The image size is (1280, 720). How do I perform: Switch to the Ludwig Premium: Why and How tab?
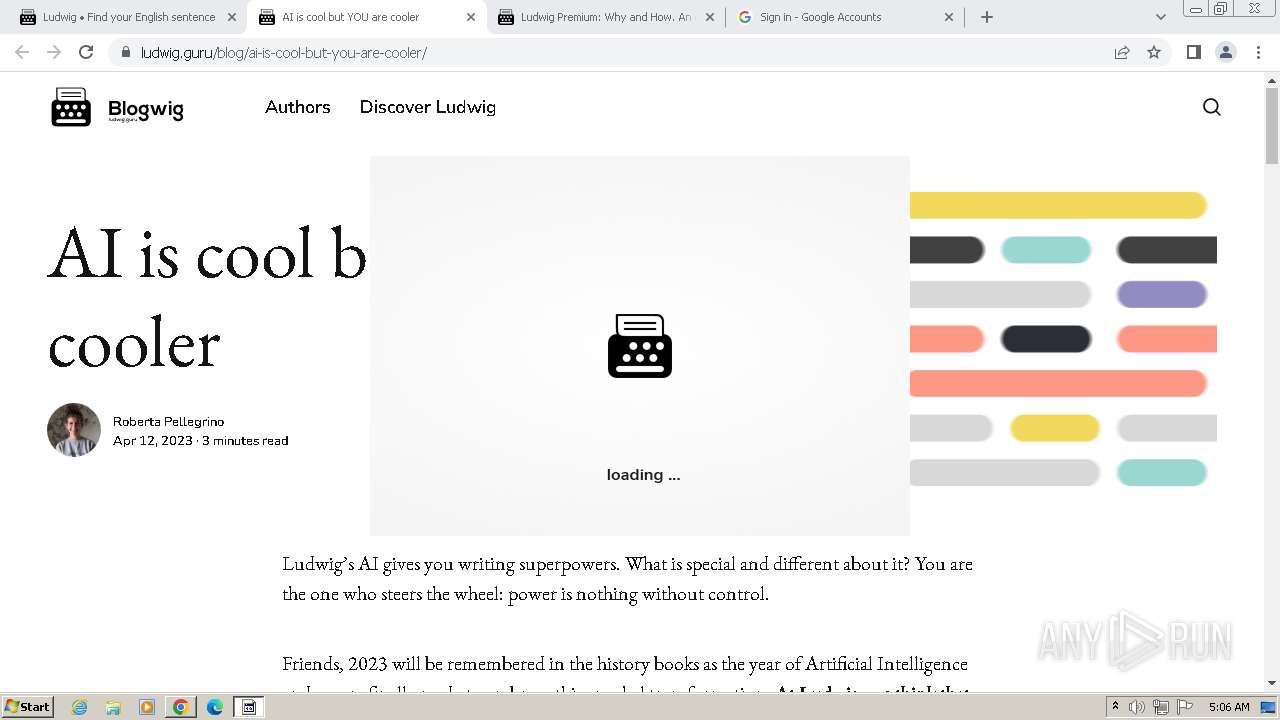pos(604,17)
